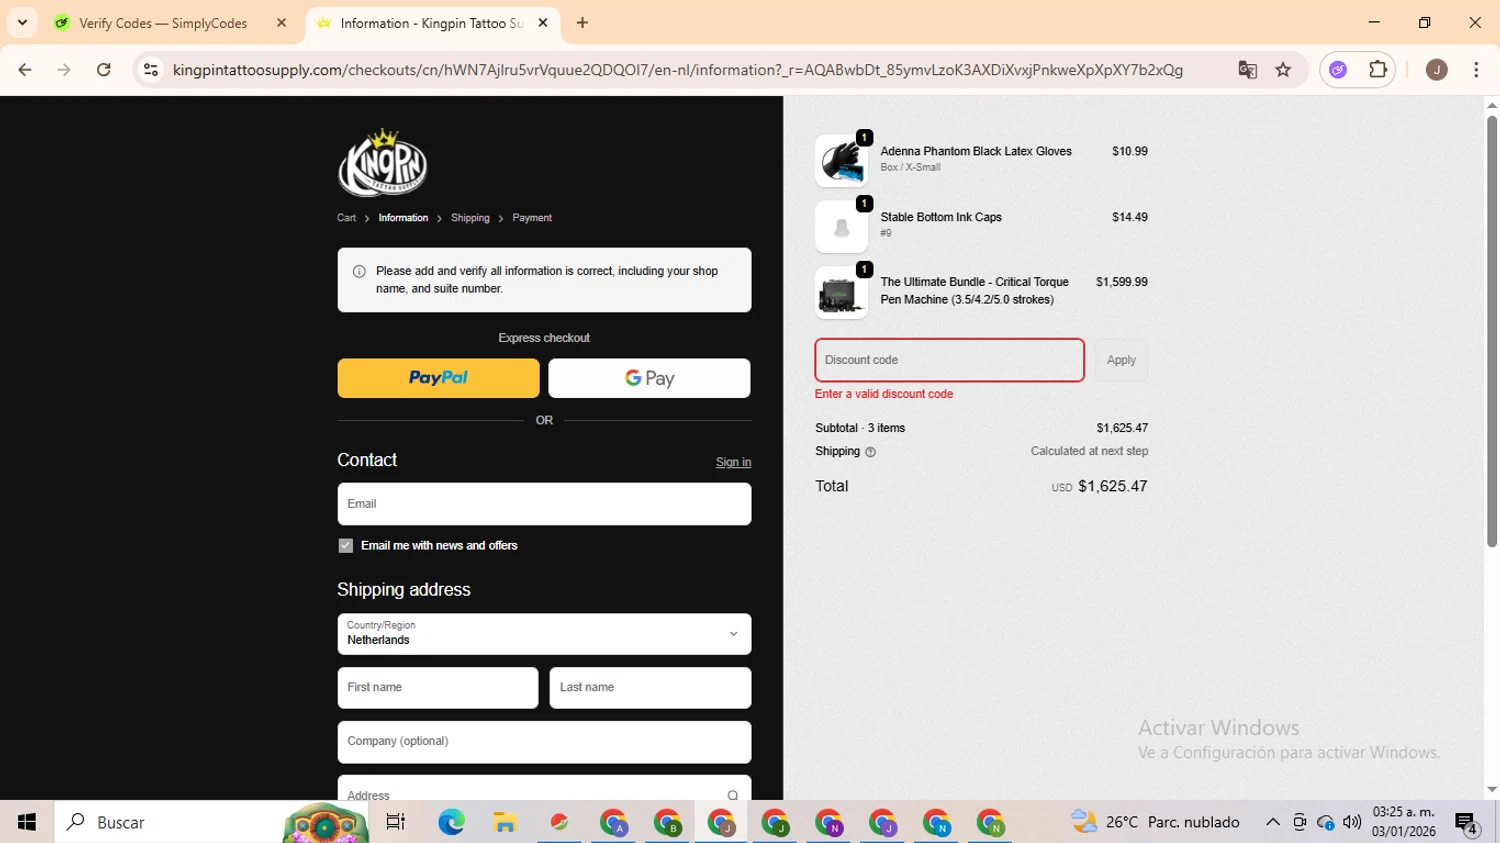Click the shipping help question-mark icon

[870, 452]
